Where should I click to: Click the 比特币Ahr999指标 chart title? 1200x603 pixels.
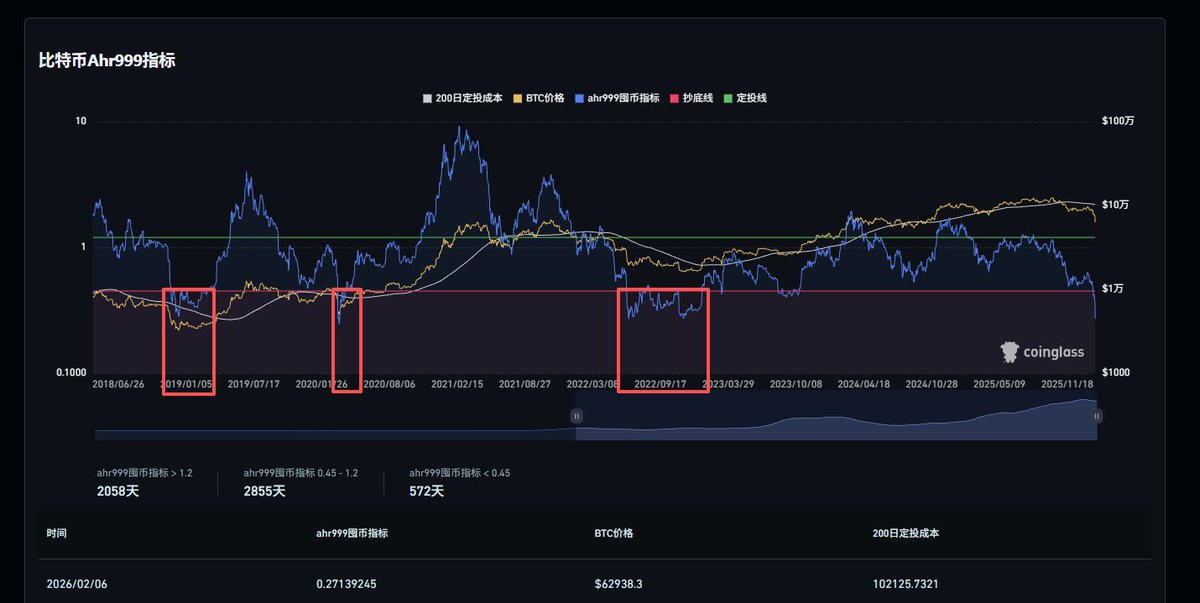[x=108, y=61]
